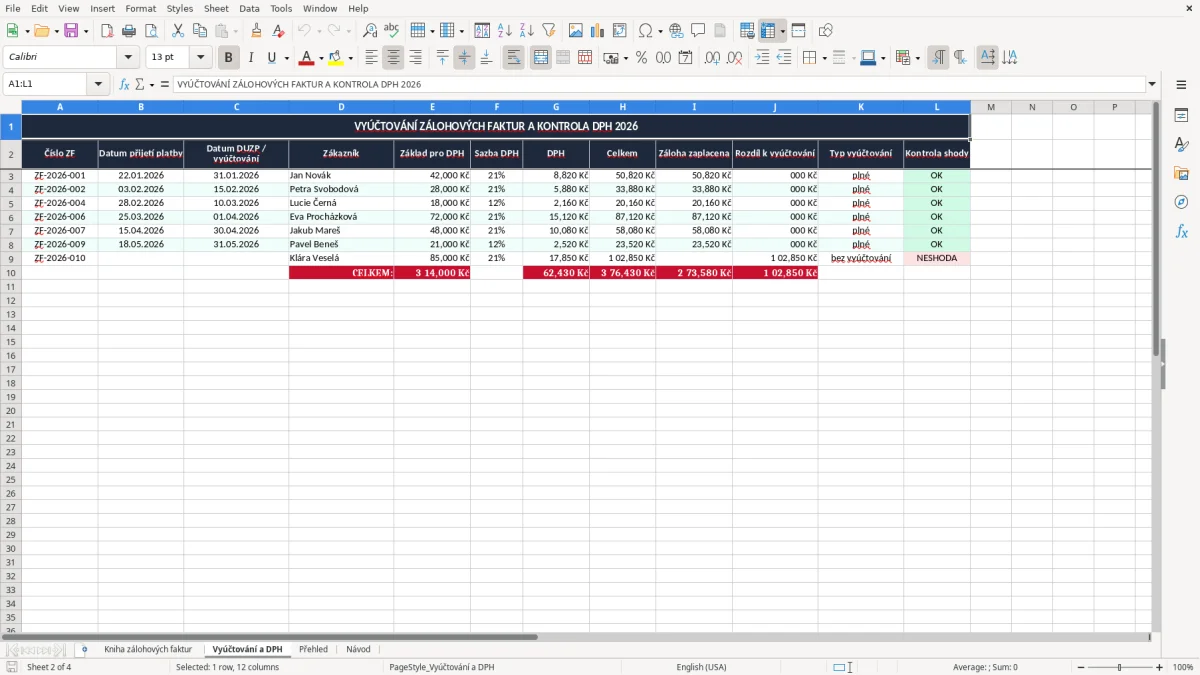Toggle Merge and Center Cells

point(541,58)
